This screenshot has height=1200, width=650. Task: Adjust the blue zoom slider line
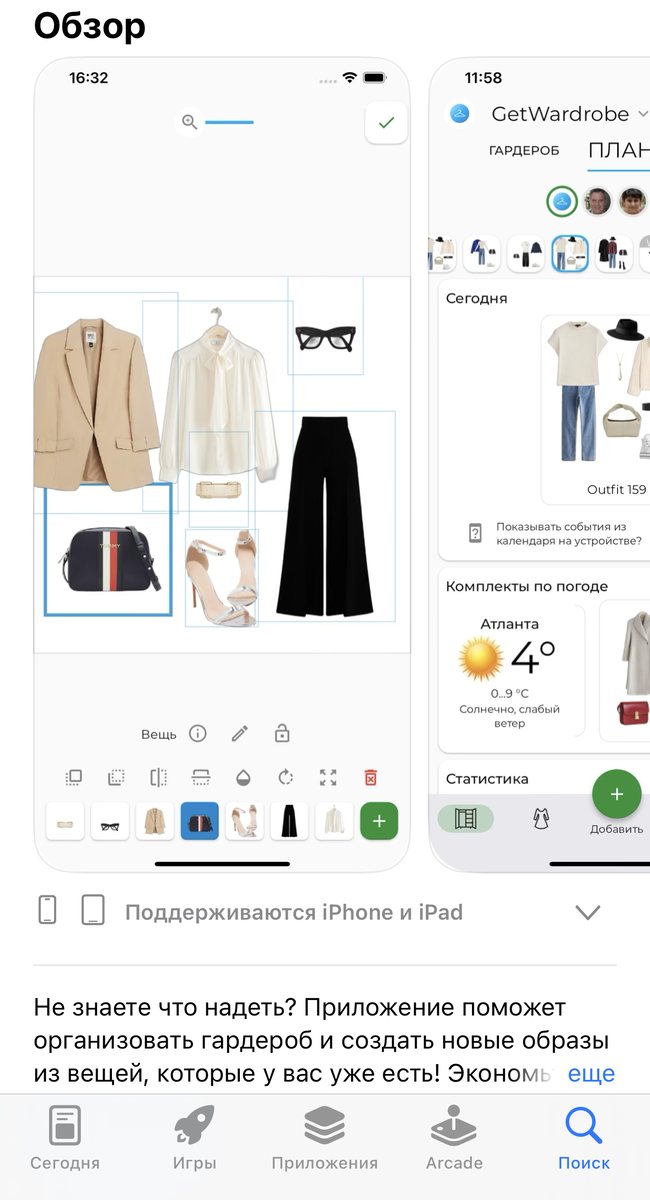pos(229,123)
